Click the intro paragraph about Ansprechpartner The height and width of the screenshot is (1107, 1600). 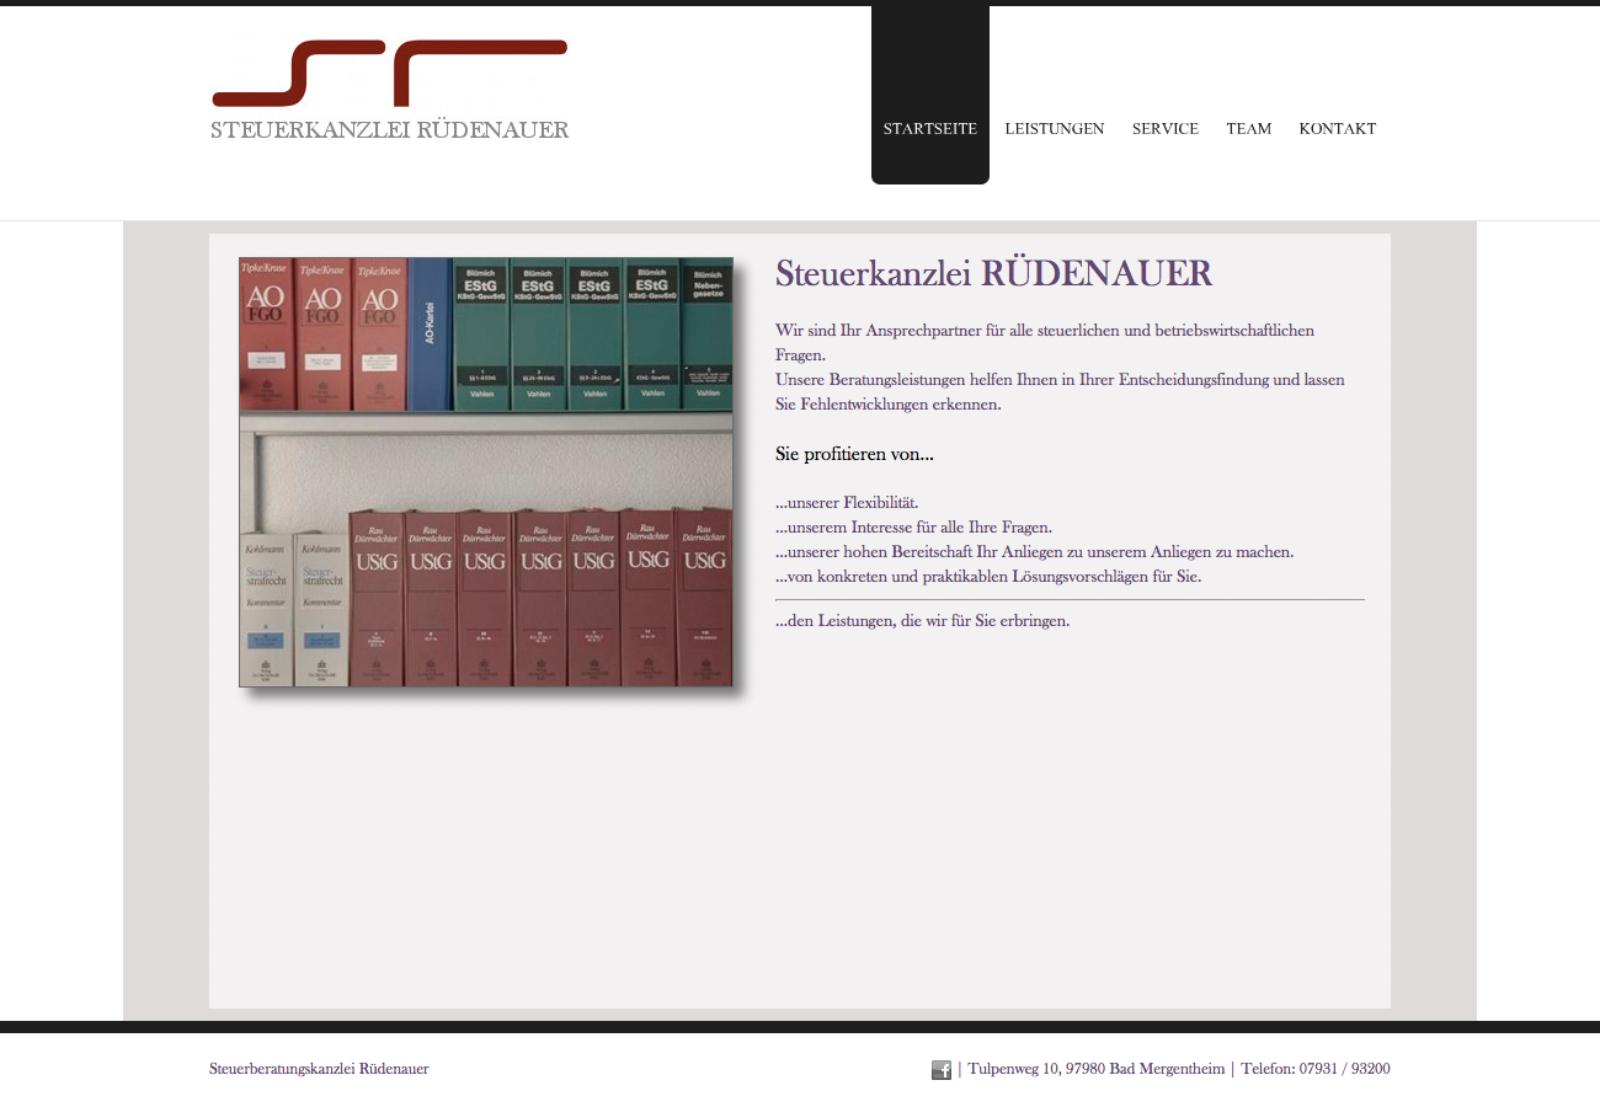[1060, 367]
